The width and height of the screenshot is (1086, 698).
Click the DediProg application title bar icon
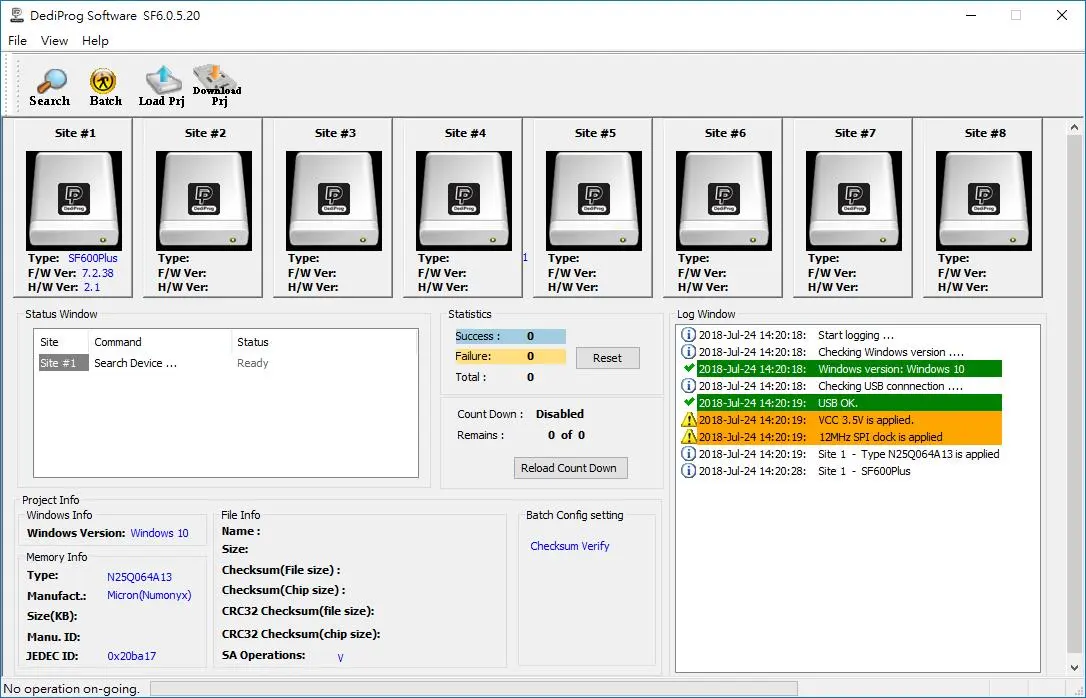(x=16, y=15)
